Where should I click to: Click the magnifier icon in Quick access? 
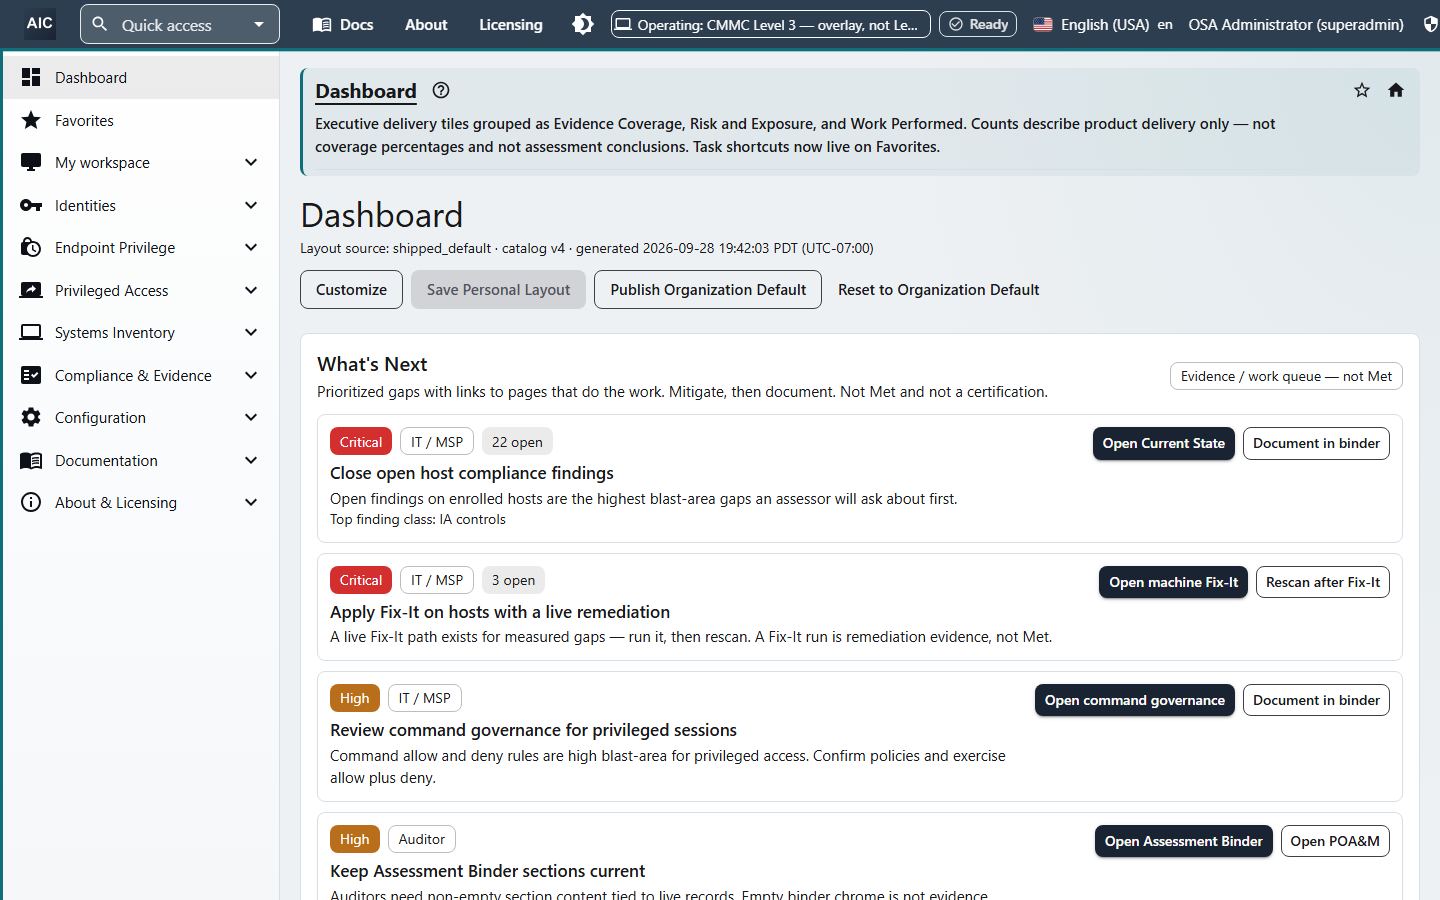point(100,24)
